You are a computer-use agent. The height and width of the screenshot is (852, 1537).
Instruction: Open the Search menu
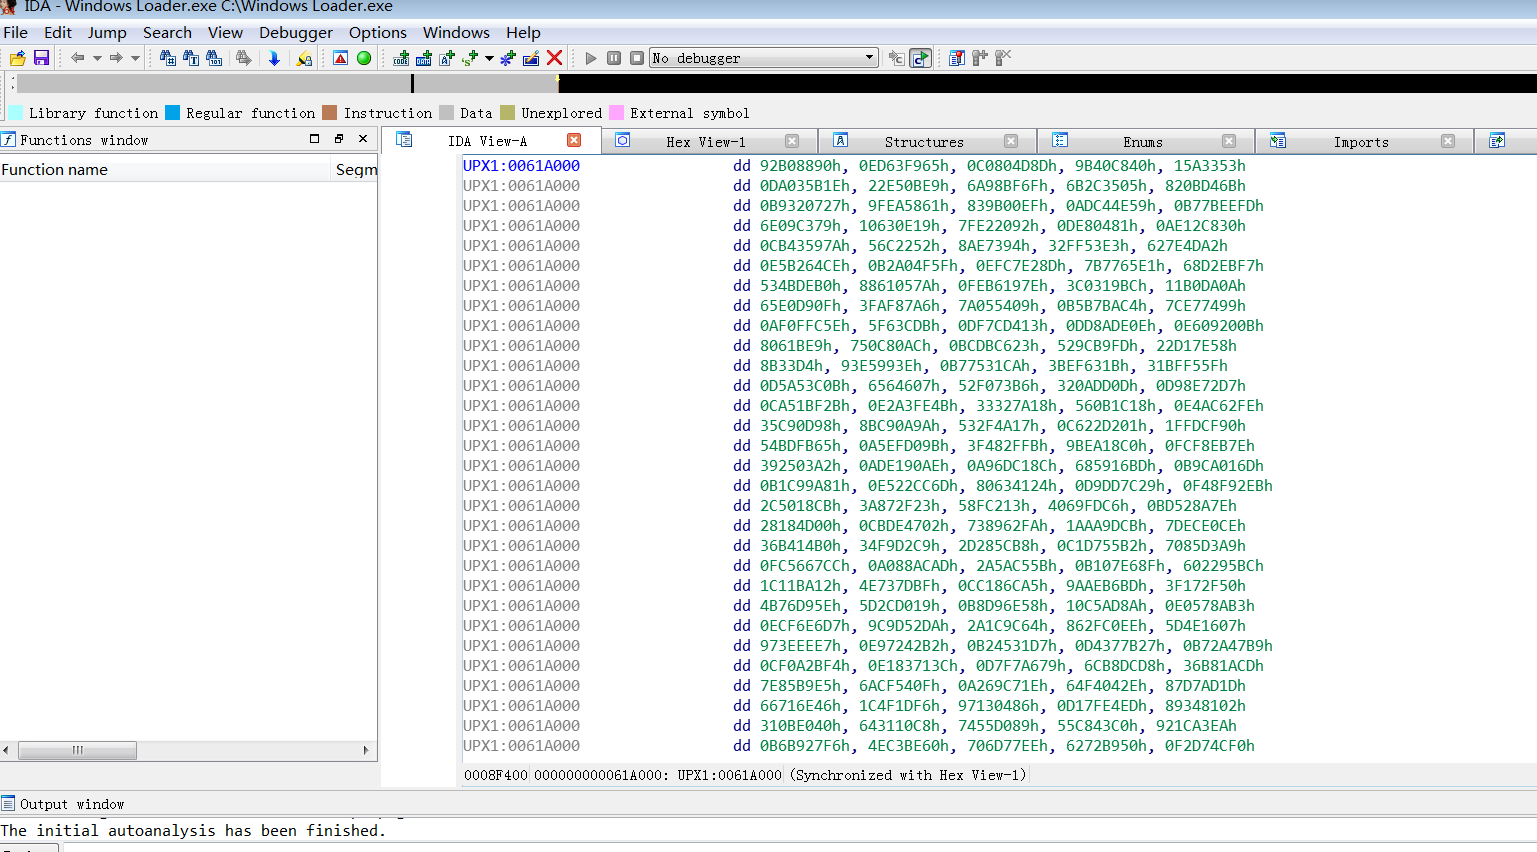click(x=167, y=32)
